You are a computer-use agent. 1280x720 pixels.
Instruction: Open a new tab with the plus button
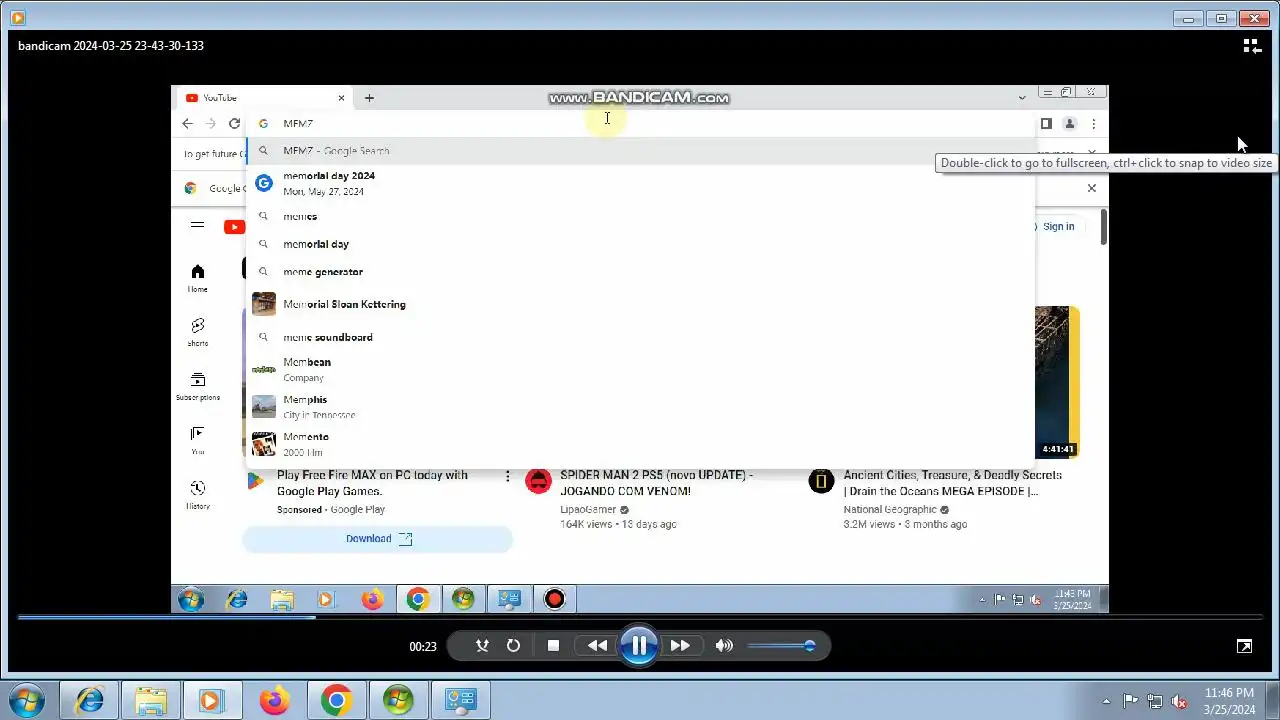point(369,98)
